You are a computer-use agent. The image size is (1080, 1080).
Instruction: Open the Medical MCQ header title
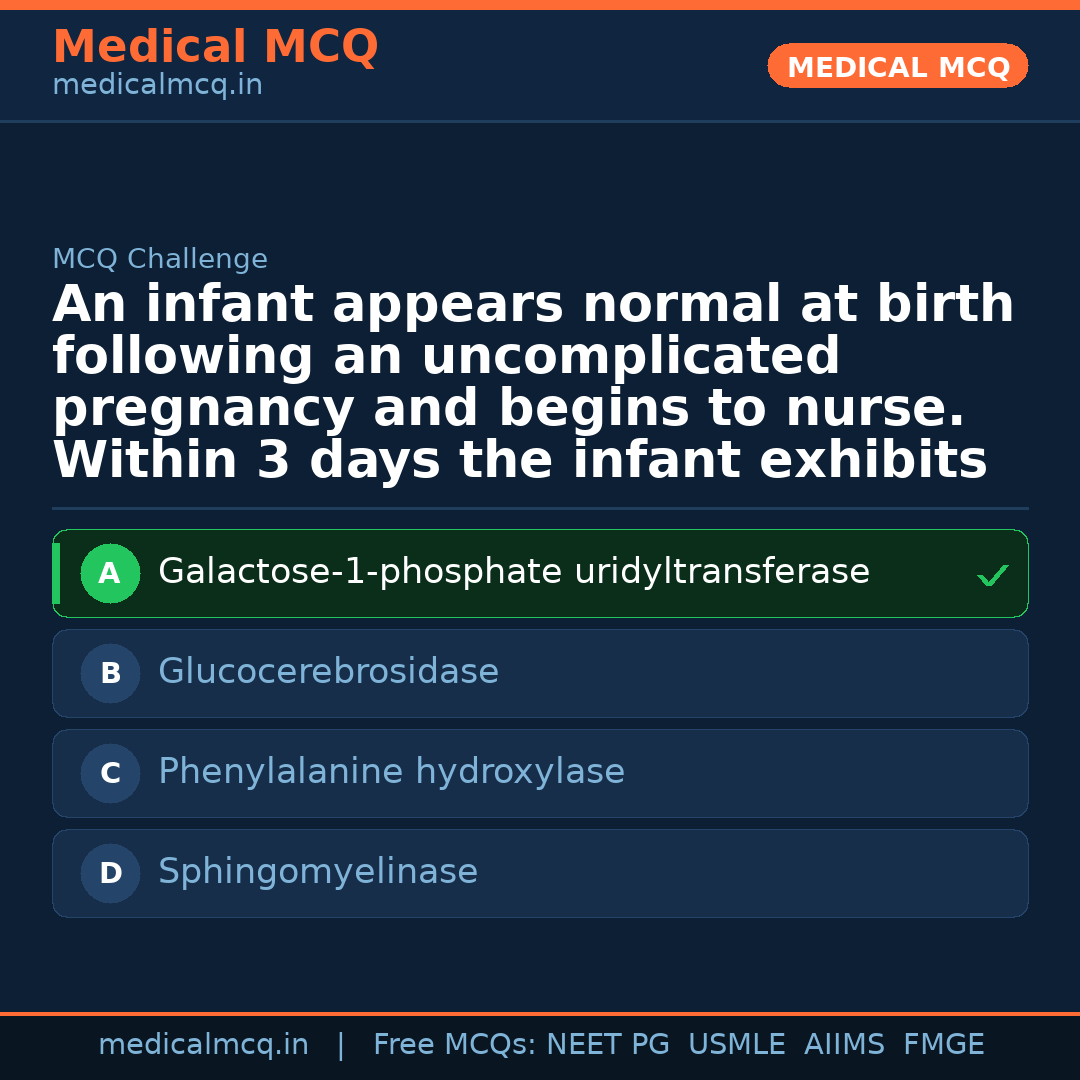pyautogui.click(x=215, y=46)
